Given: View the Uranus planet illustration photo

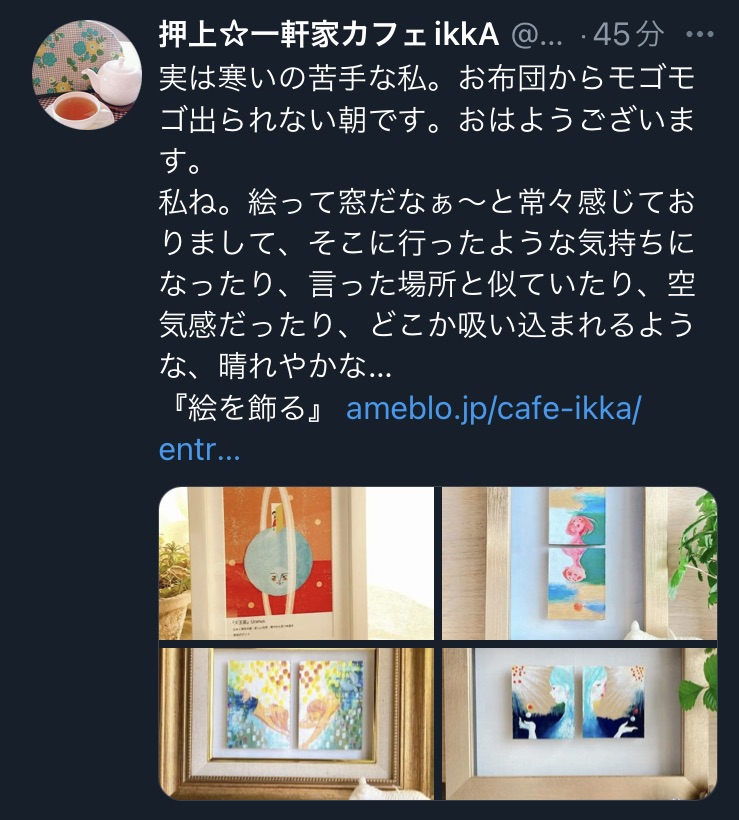Looking at the screenshot, I should click(x=296, y=563).
